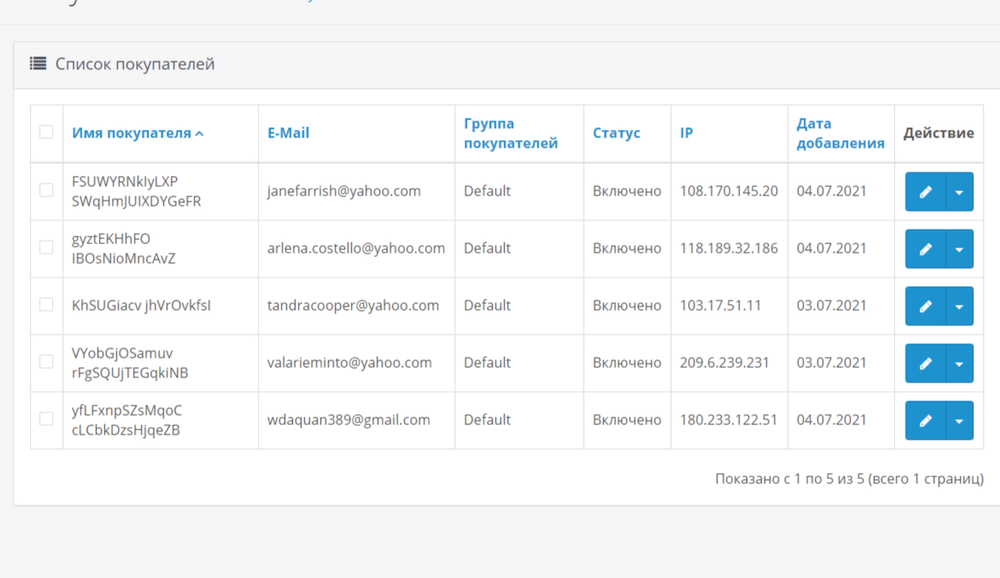
Task: Click edit pencil icon for janefarrish@yahoo.com
Action: point(925,192)
